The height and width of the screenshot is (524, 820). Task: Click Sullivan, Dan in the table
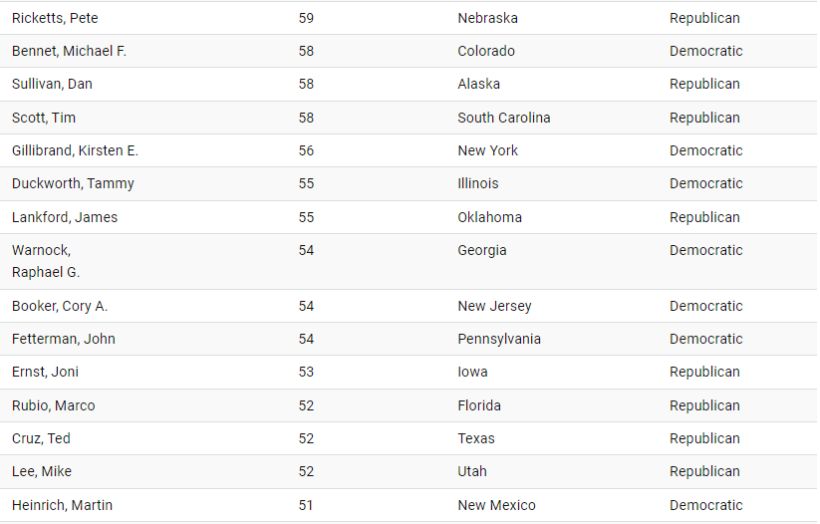pyautogui.click(x=52, y=84)
